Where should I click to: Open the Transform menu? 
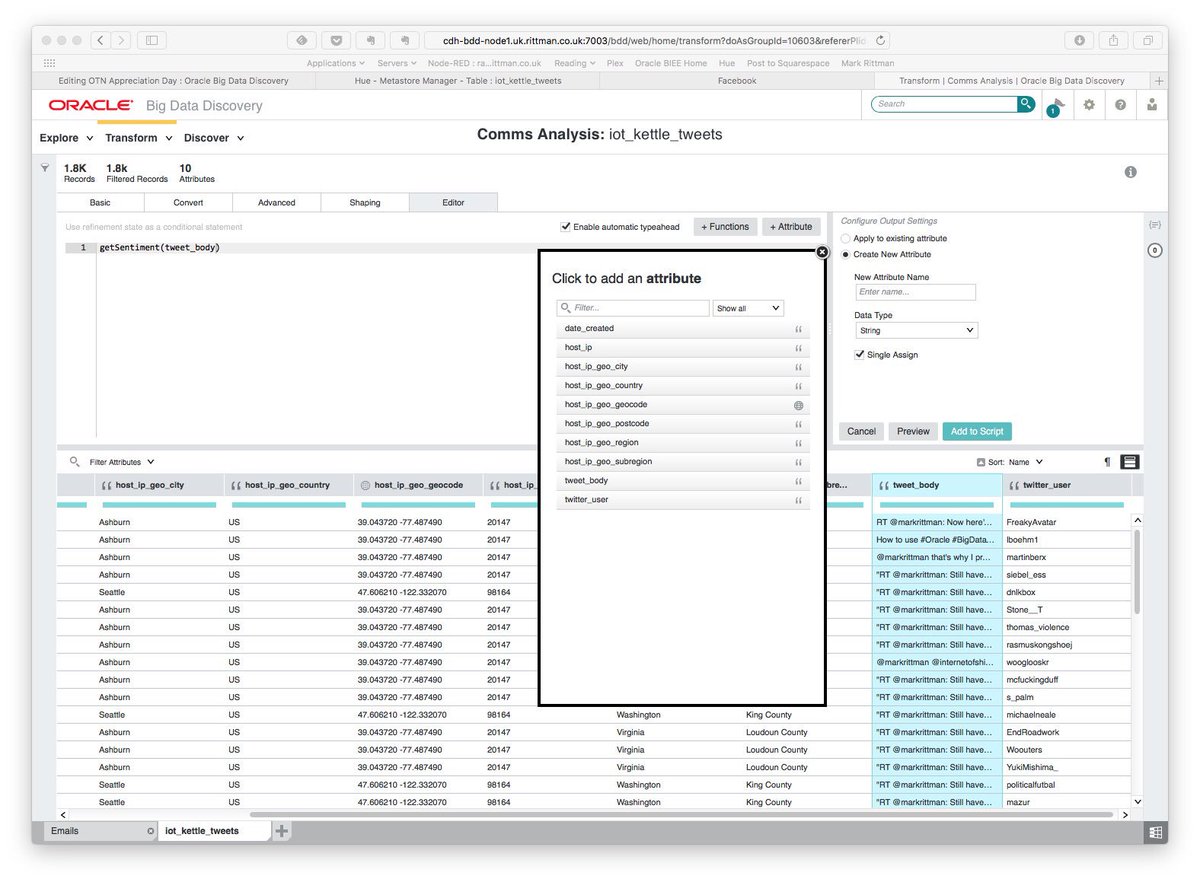tap(139, 138)
